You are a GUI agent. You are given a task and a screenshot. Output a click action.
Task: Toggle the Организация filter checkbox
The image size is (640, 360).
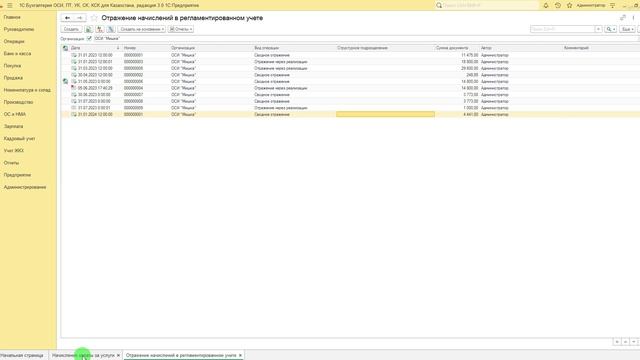click(x=89, y=38)
